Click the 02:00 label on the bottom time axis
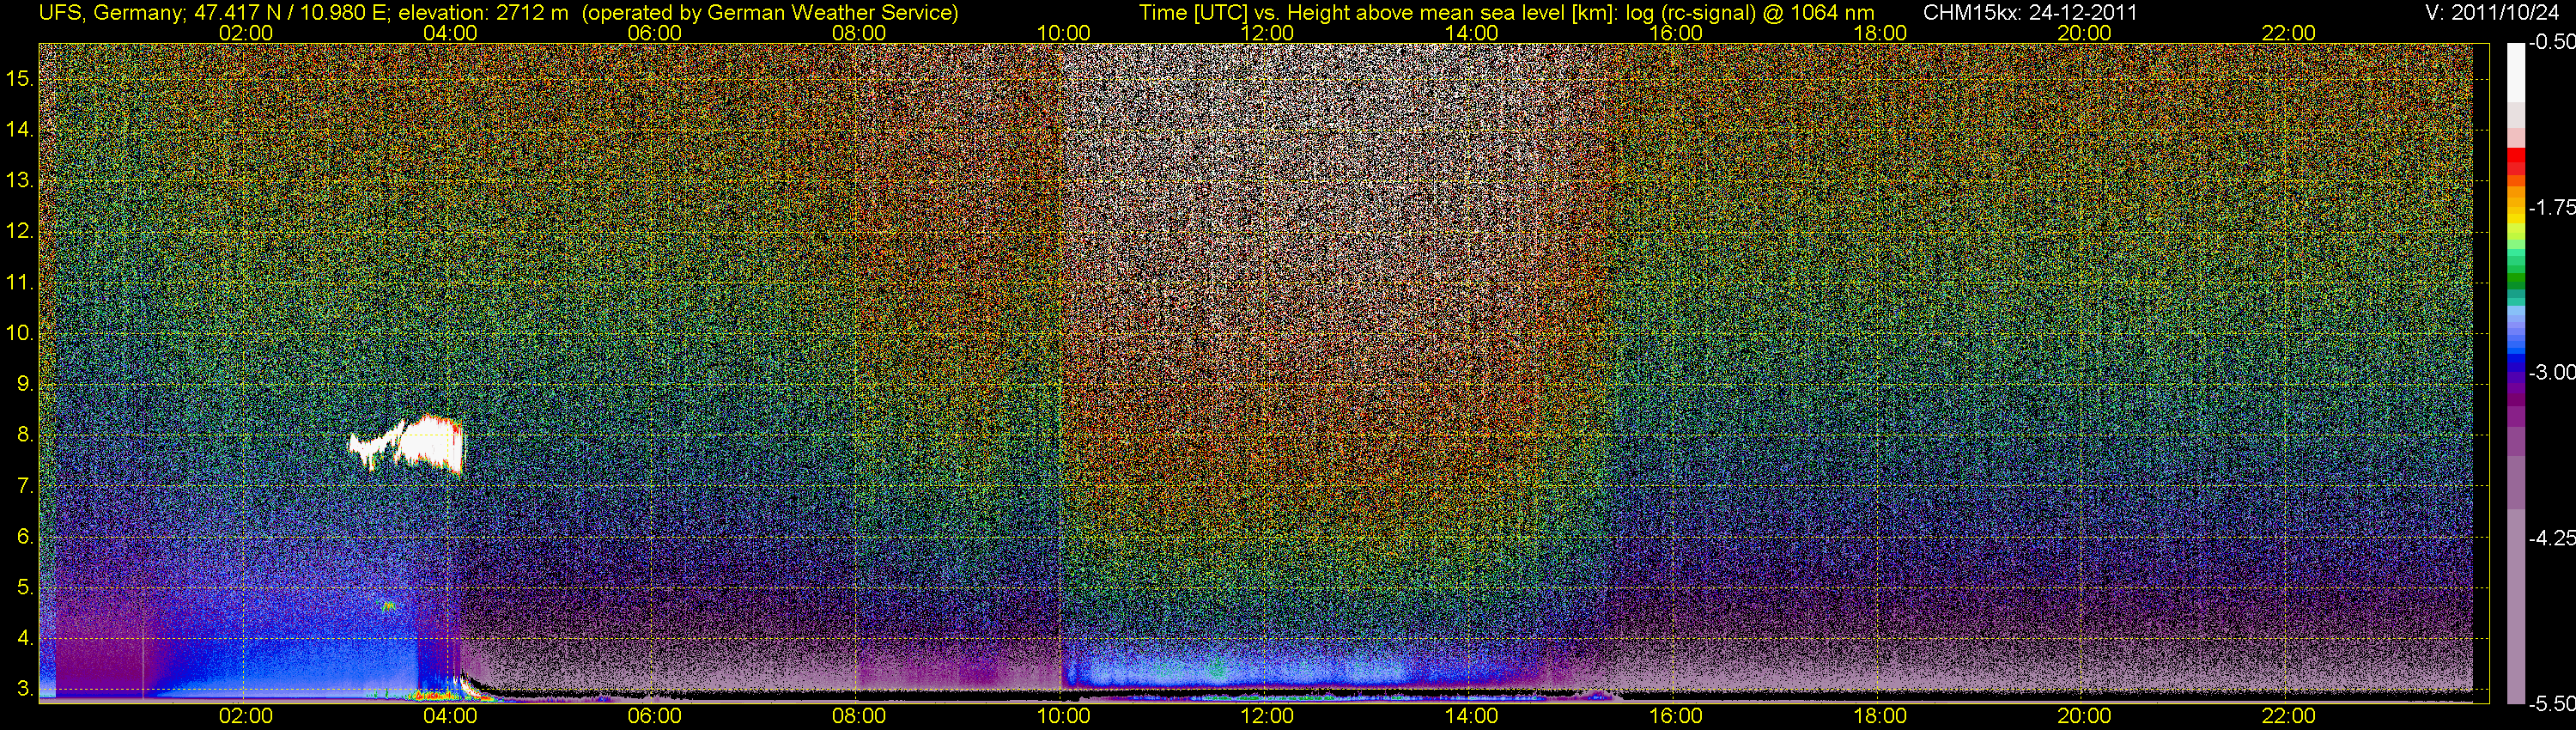The width and height of the screenshot is (2576, 730). [245, 716]
